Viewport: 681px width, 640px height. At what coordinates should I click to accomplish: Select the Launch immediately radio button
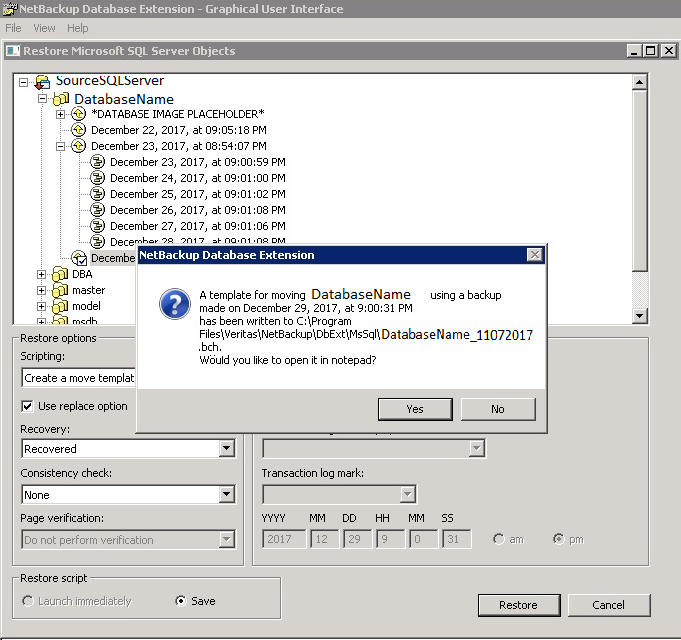(27, 601)
